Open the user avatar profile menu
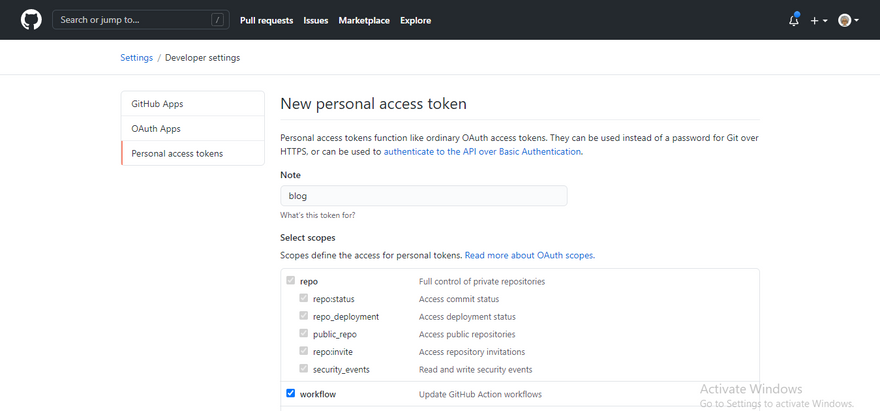The width and height of the screenshot is (880, 411). click(847, 20)
